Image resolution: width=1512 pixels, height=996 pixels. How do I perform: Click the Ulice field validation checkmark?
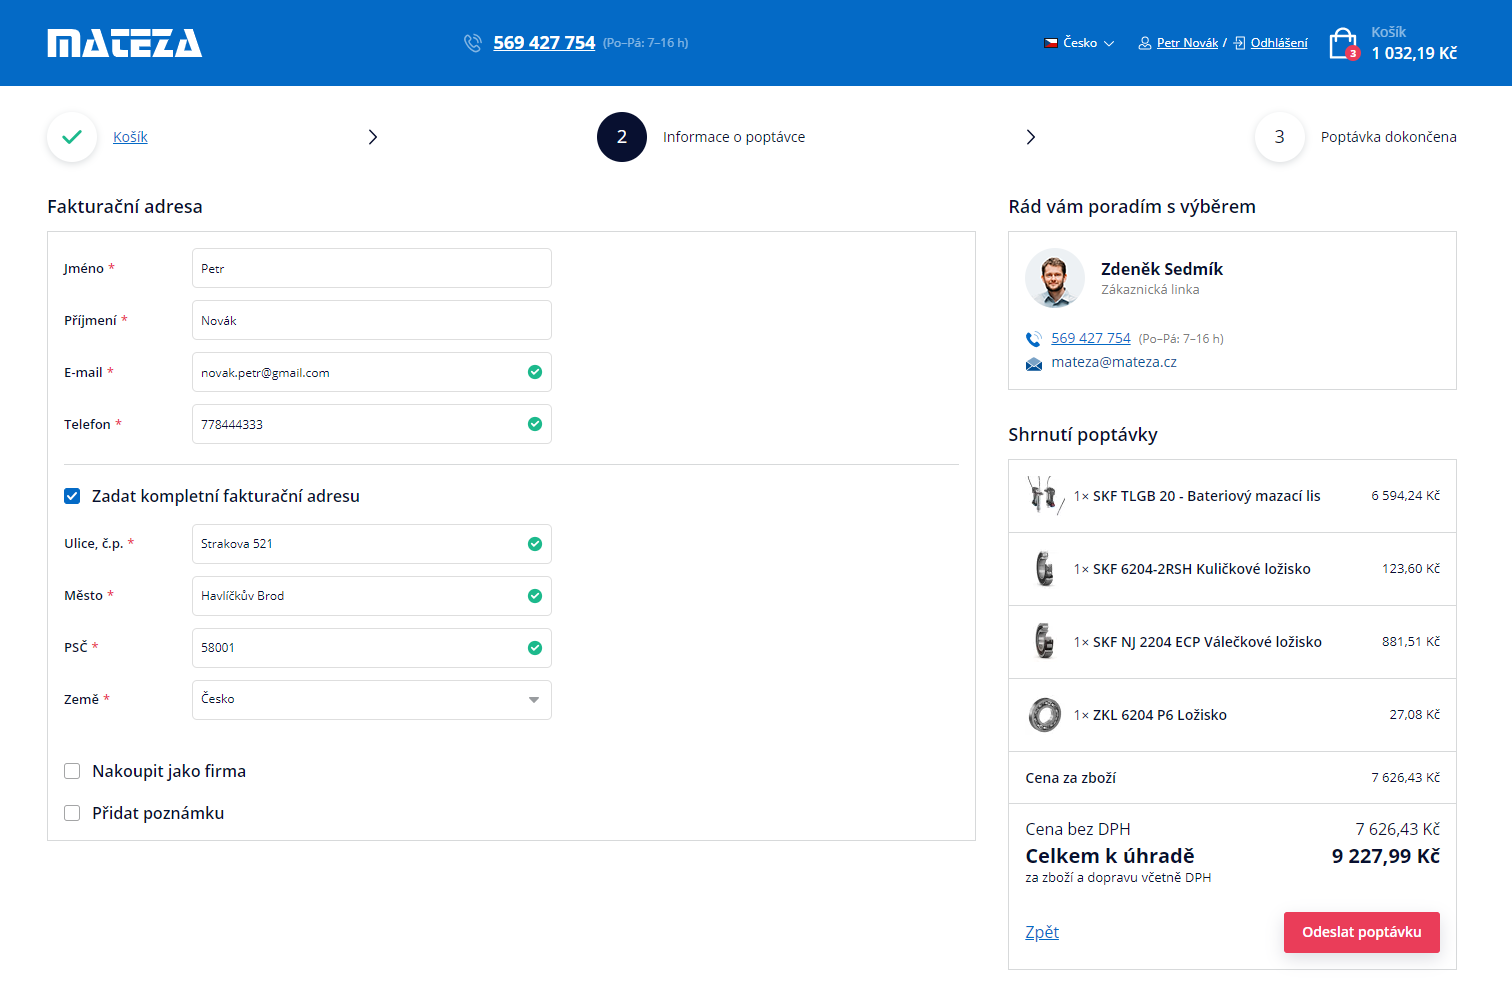point(535,544)
